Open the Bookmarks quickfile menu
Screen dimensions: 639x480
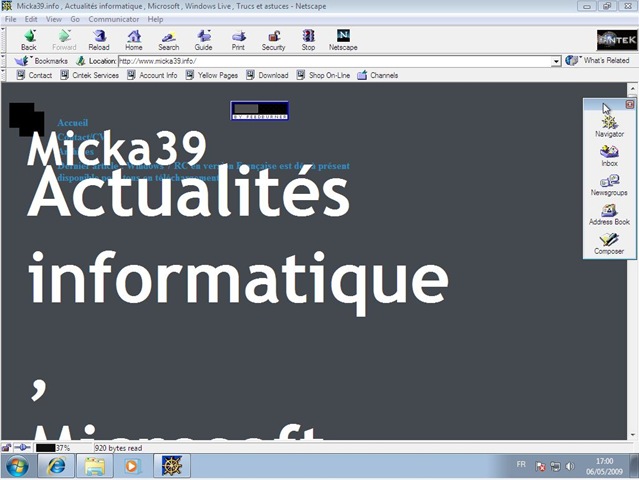(x=41, y=61)
